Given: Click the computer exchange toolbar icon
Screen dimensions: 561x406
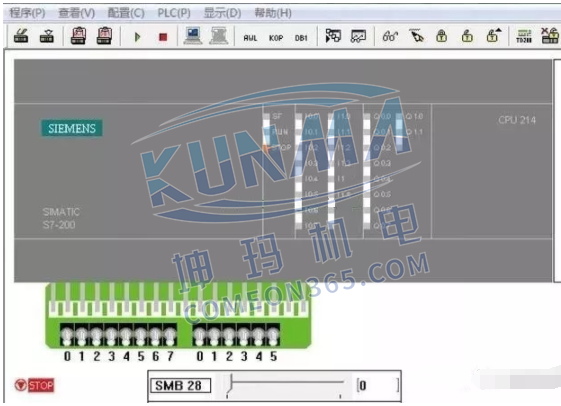Looking at the screenshot, I should (193, 36).
